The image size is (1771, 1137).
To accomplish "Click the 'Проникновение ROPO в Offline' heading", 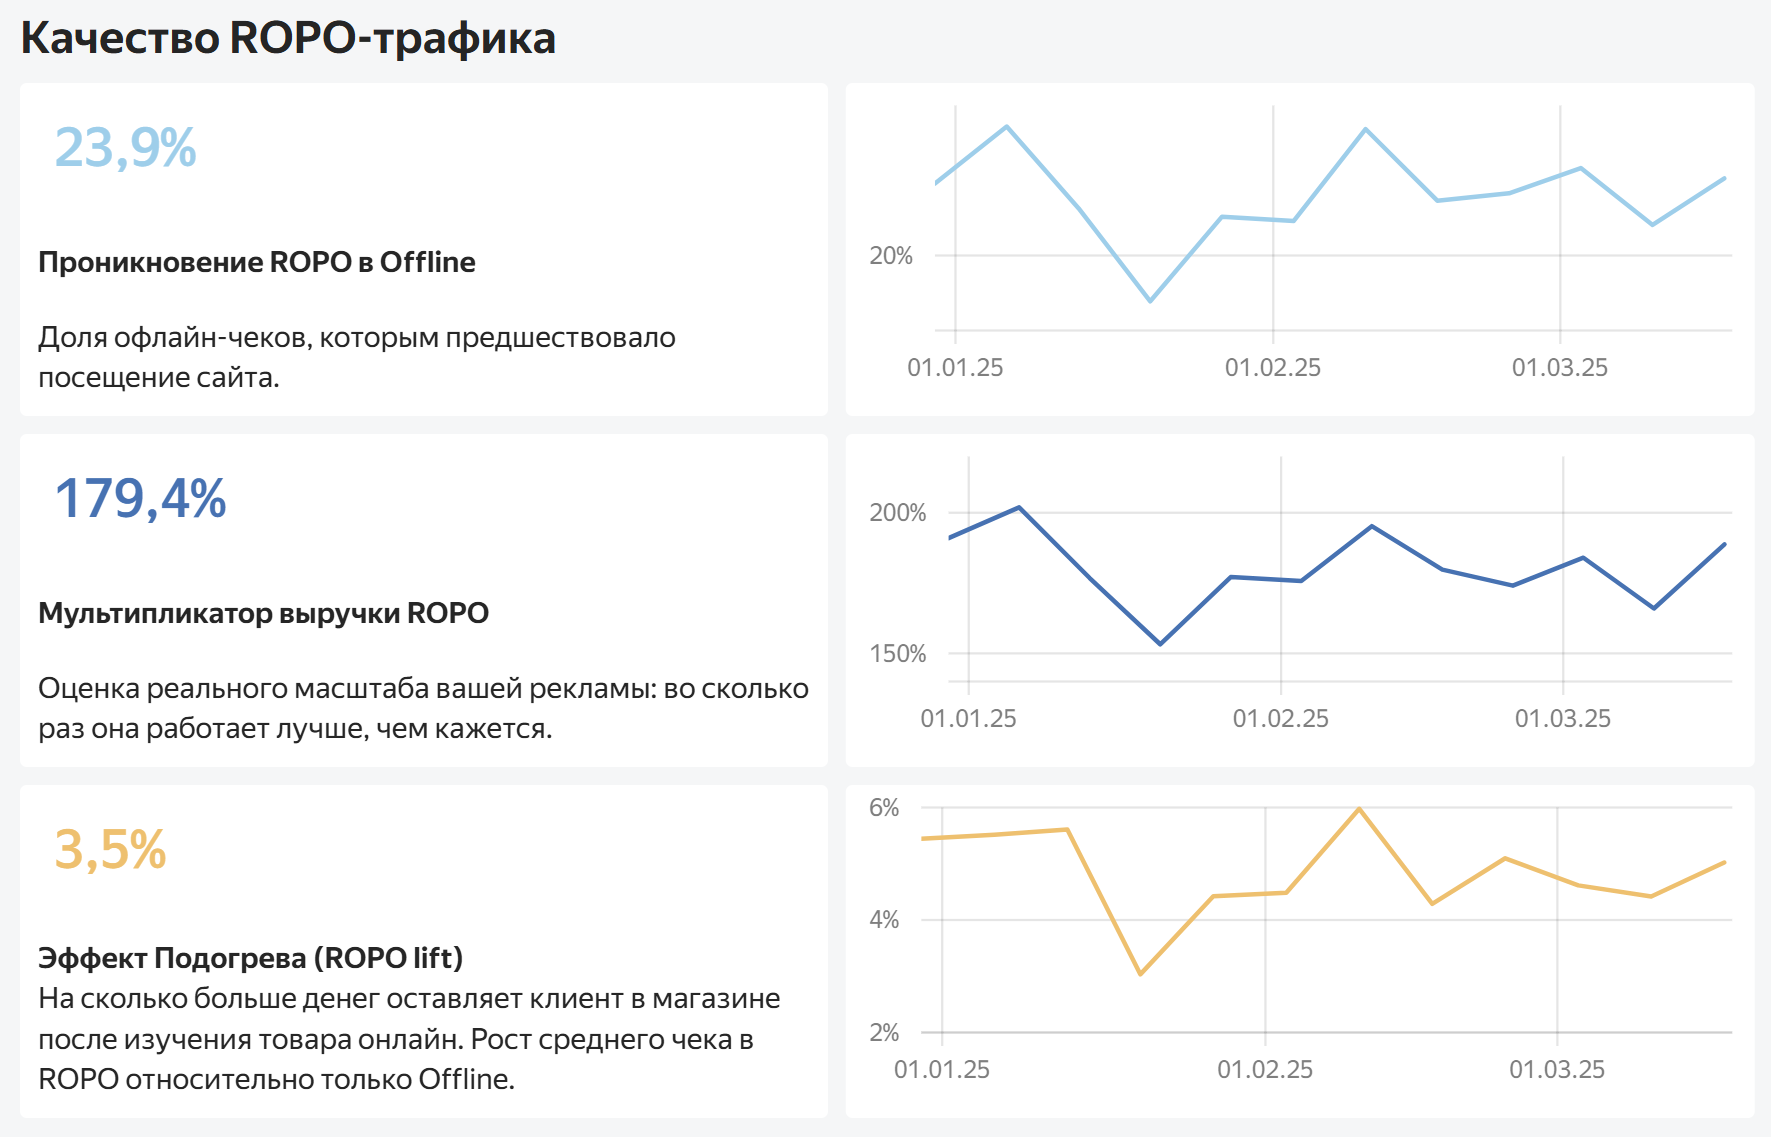I will [257, 262].
